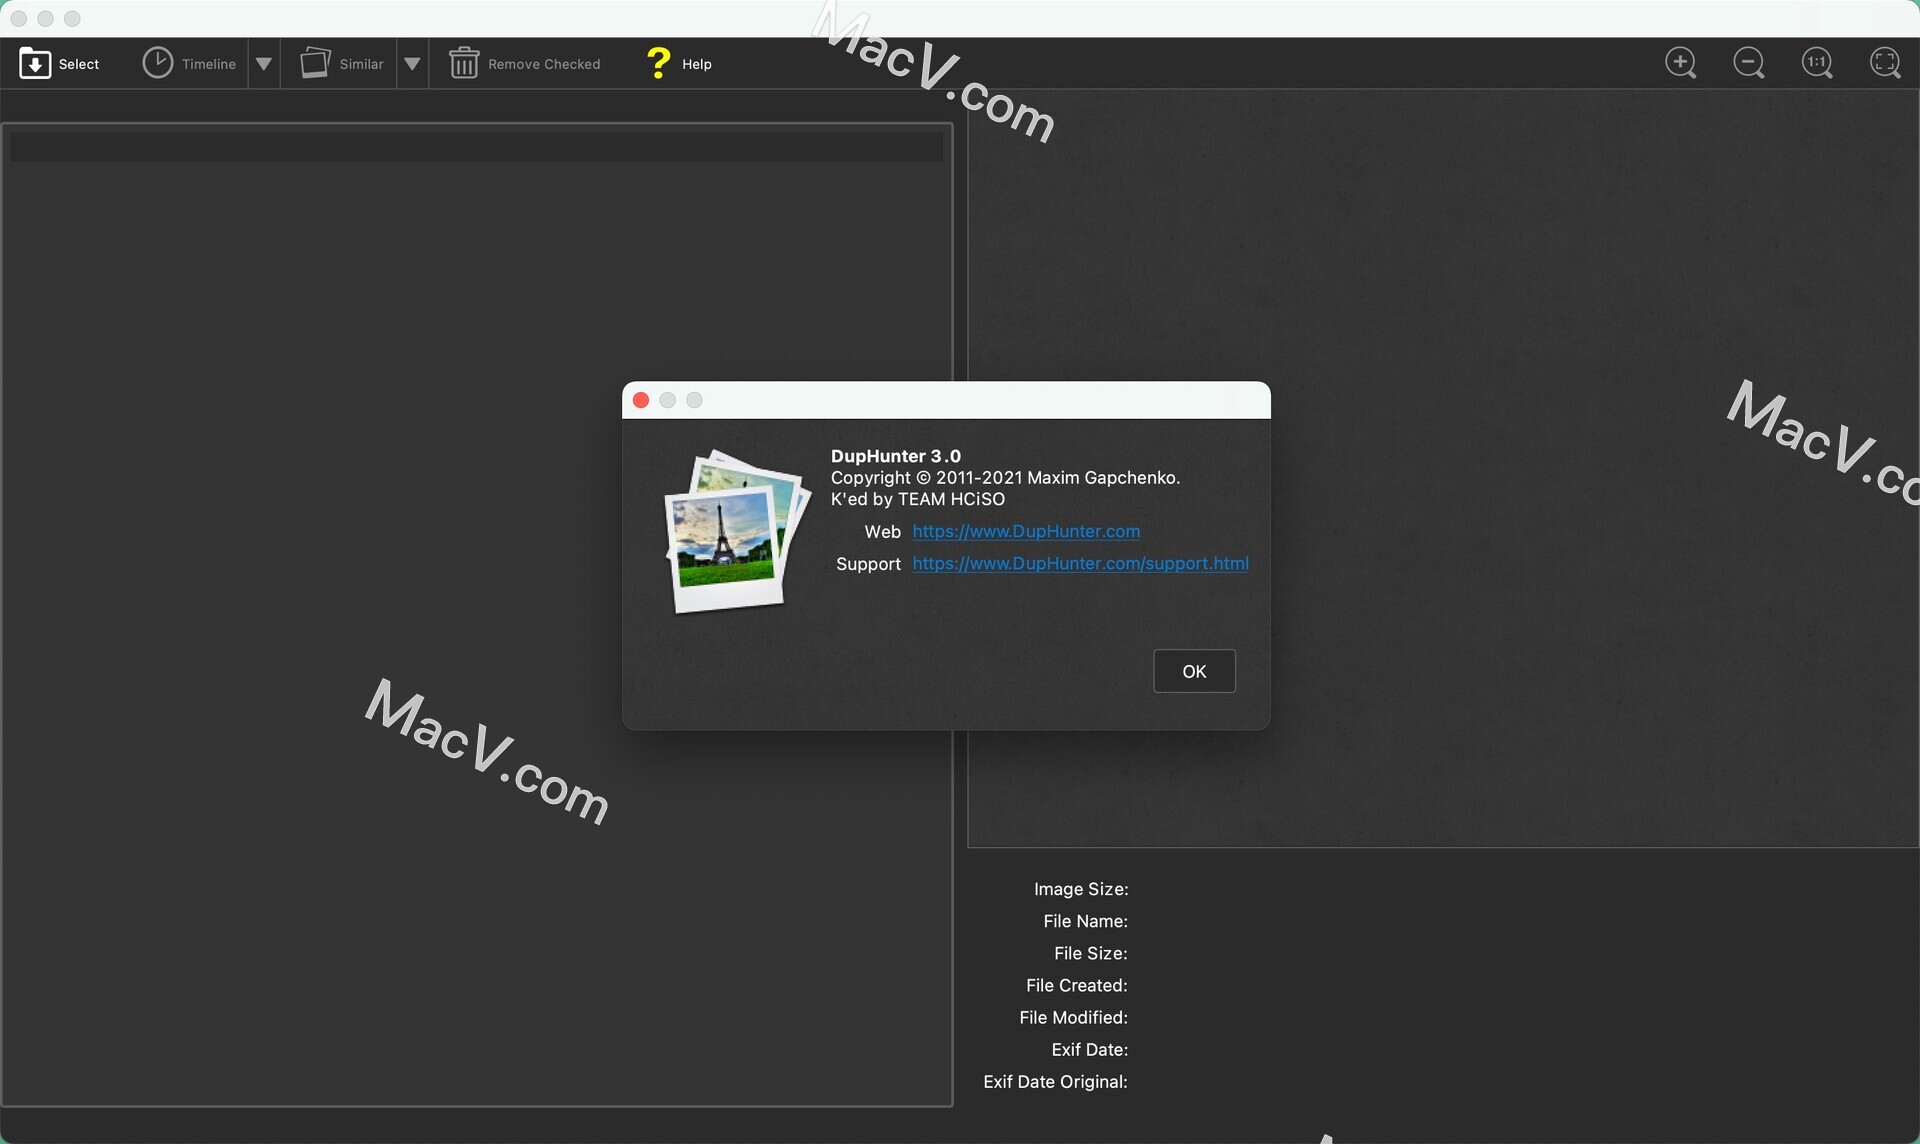The width and height of the screenshot is (1920, 1144).
Task: Open the Timeline clock tool
Action: (x=157, y=63)
